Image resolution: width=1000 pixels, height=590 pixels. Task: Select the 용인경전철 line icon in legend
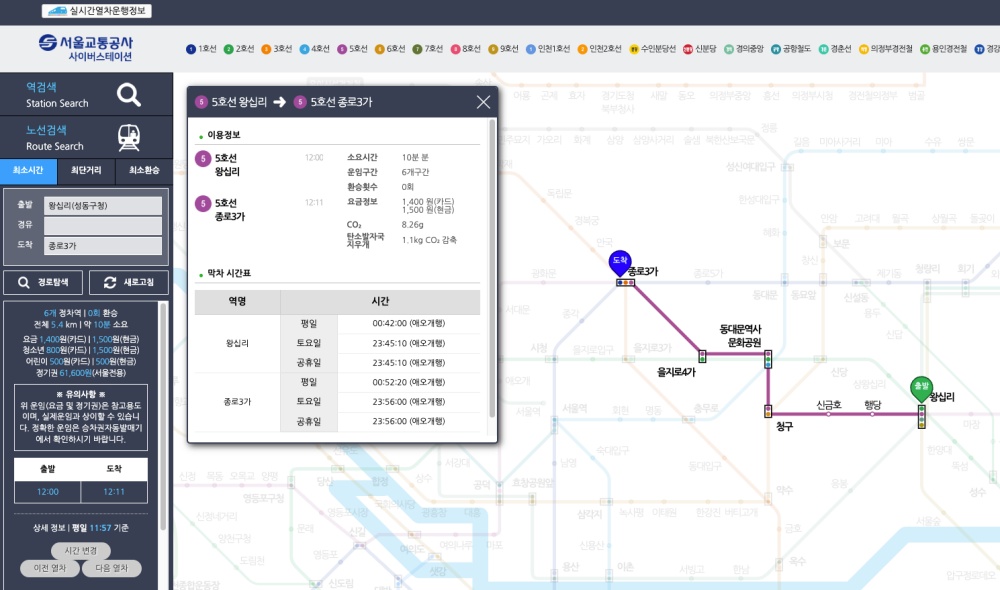point(925,49)
